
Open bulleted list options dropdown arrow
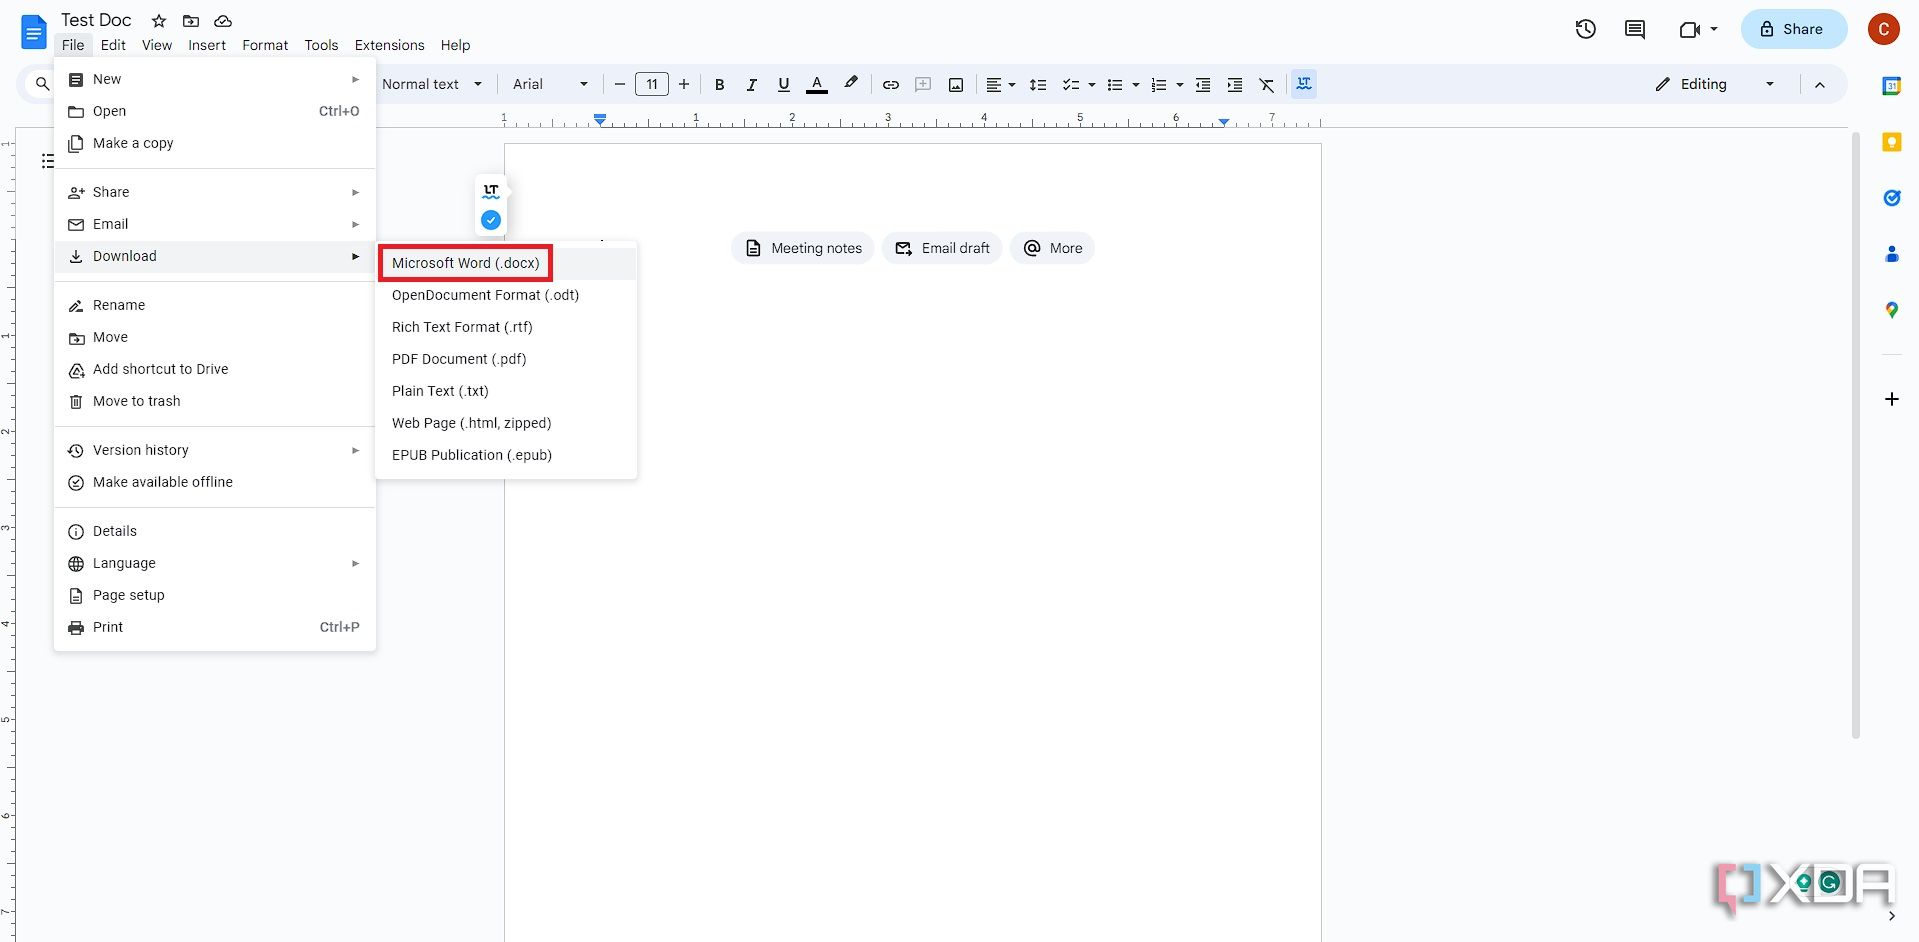click(x=1135, y=84)
